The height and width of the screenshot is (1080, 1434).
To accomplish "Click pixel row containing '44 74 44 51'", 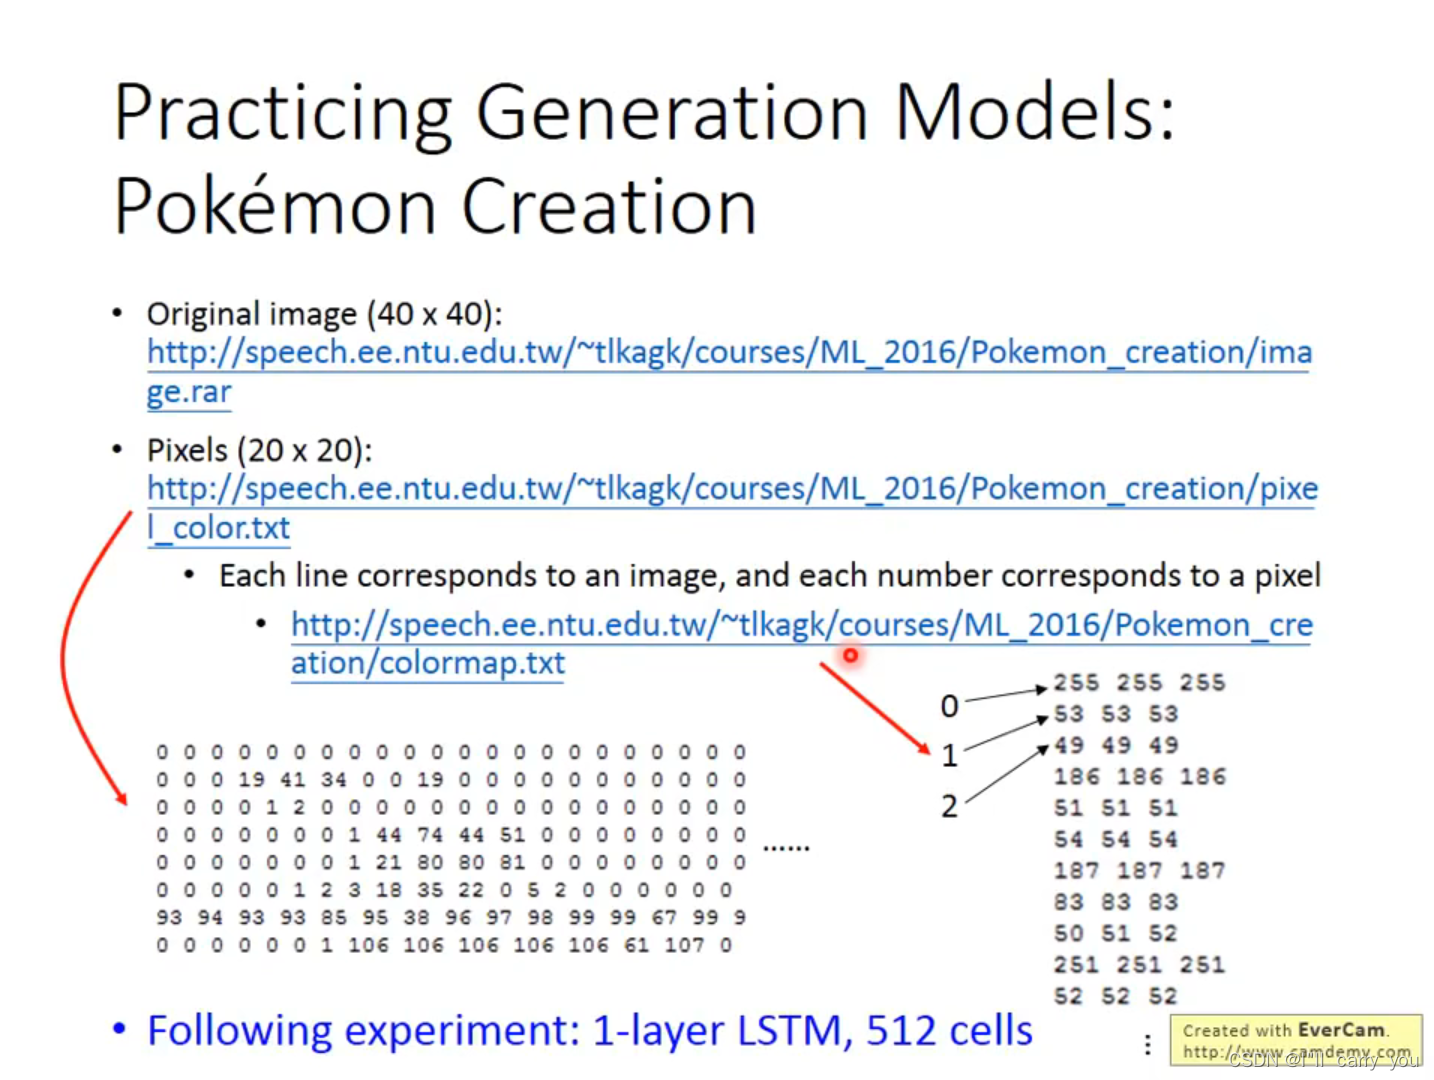I will [x=451, y=835].
